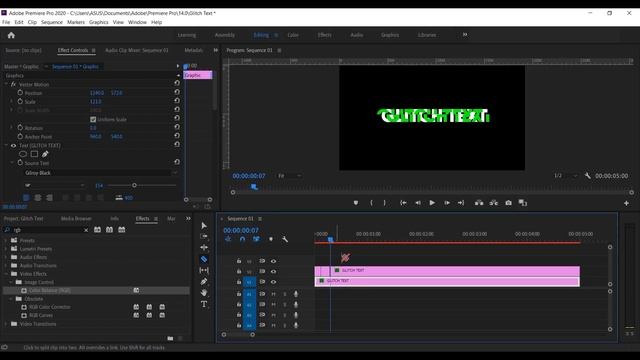Create 4-point polygon mask
This screenshot has width=640, height=360.
point(34,154)
